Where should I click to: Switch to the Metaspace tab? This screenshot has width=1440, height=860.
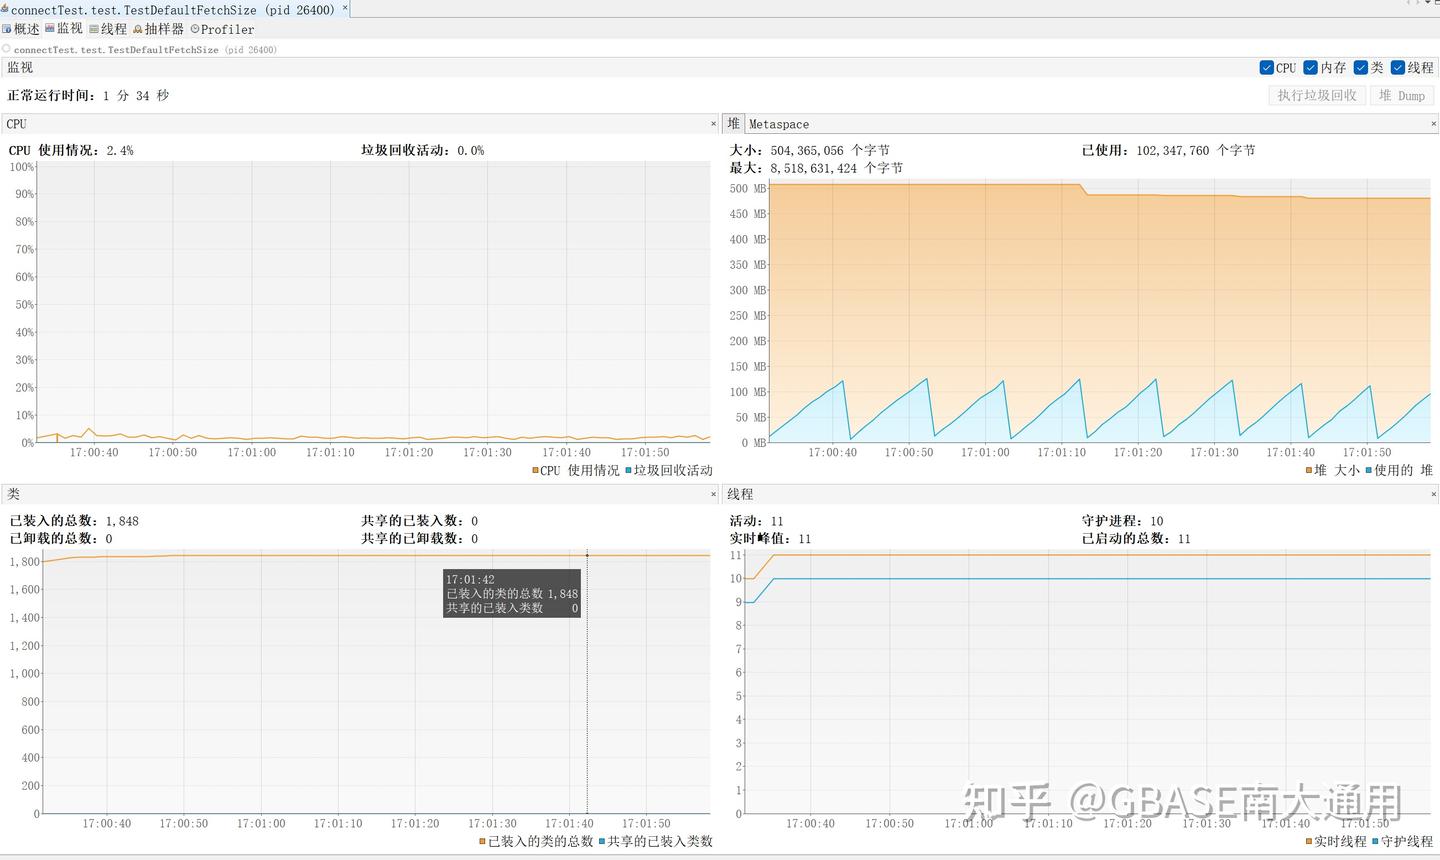click(x=778, y=123)
